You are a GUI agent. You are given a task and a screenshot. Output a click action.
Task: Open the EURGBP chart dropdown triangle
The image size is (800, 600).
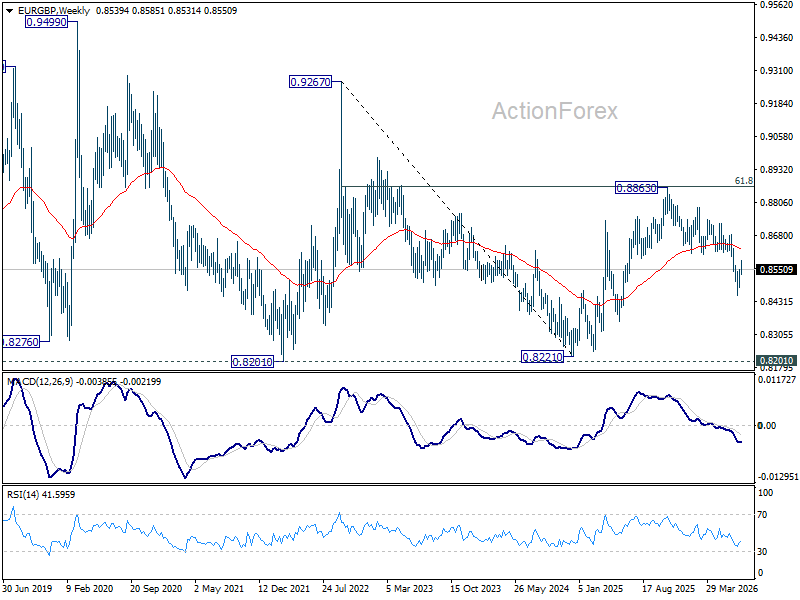pyautogui.click(x=9, y=11)
